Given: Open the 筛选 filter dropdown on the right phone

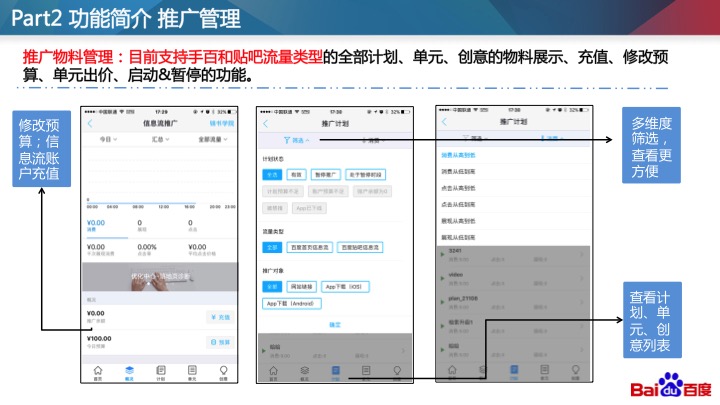Looking at the screenshot, I should tap(475, 138).
